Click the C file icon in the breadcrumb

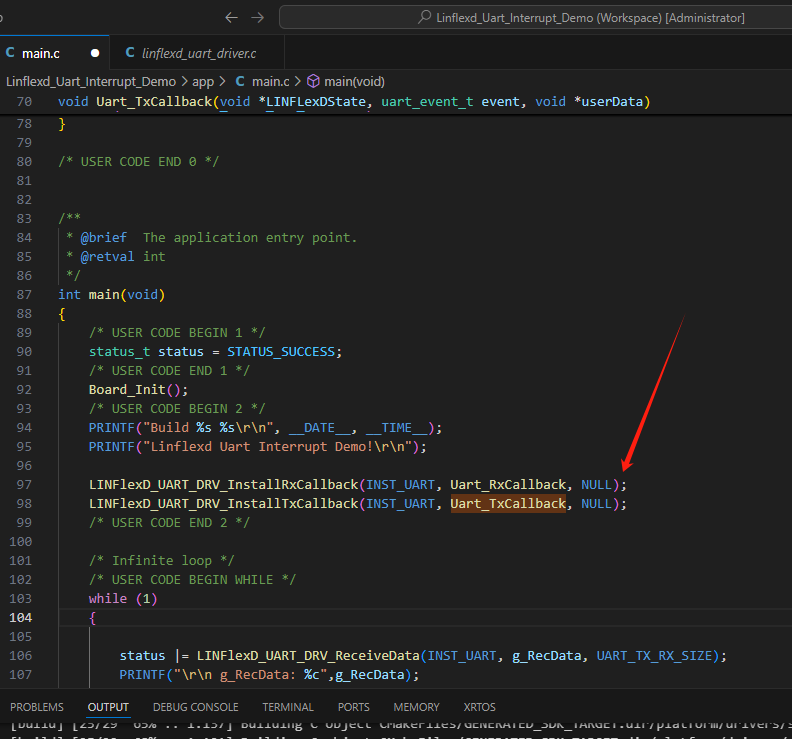[240, 81]
